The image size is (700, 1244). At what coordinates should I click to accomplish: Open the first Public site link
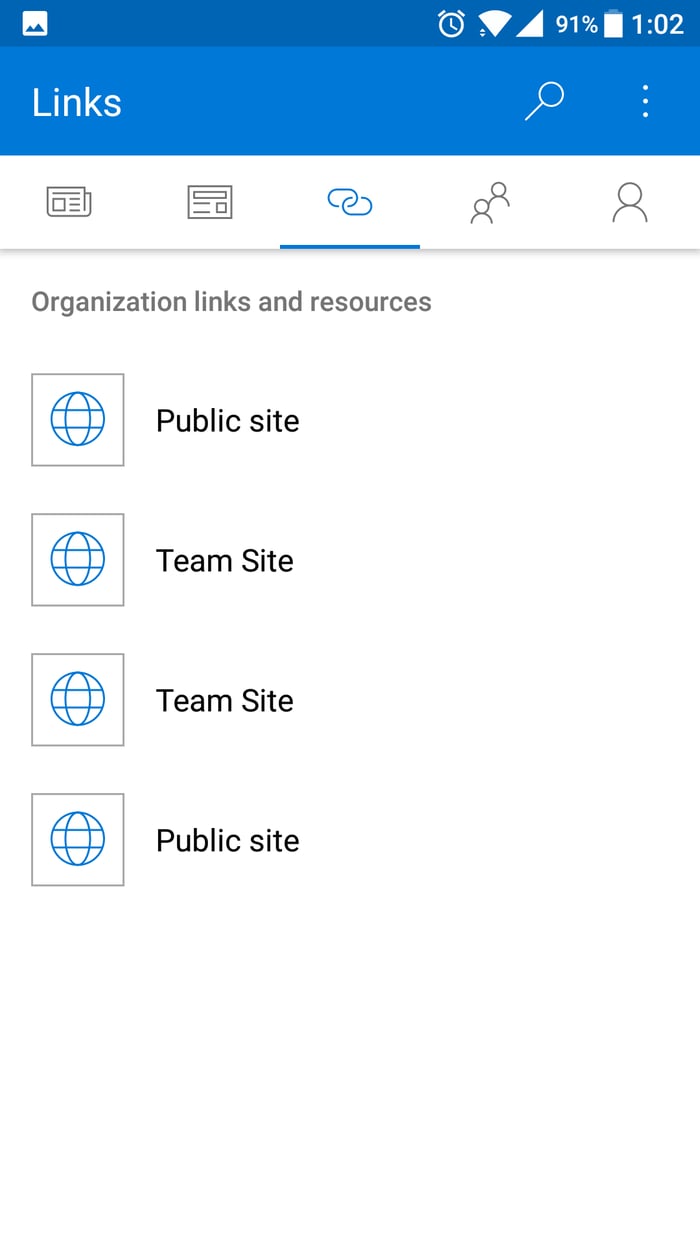(227, 420)
